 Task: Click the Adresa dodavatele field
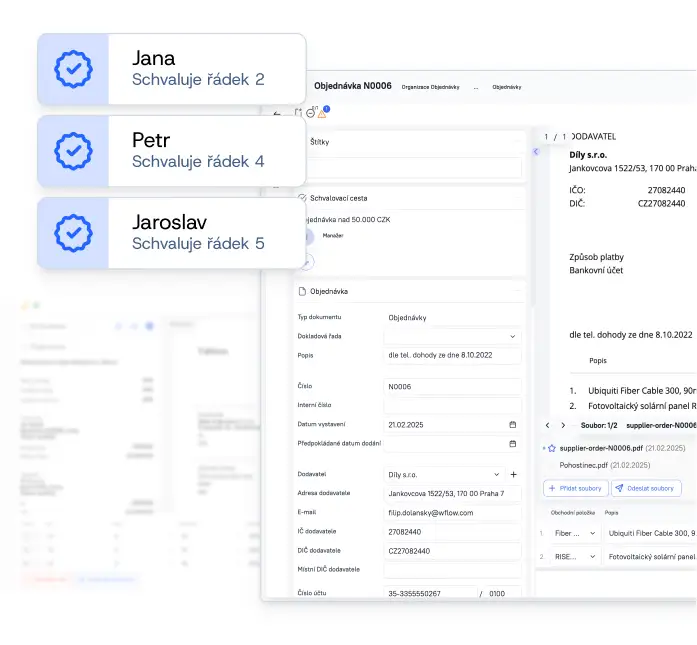coord(452,493)
